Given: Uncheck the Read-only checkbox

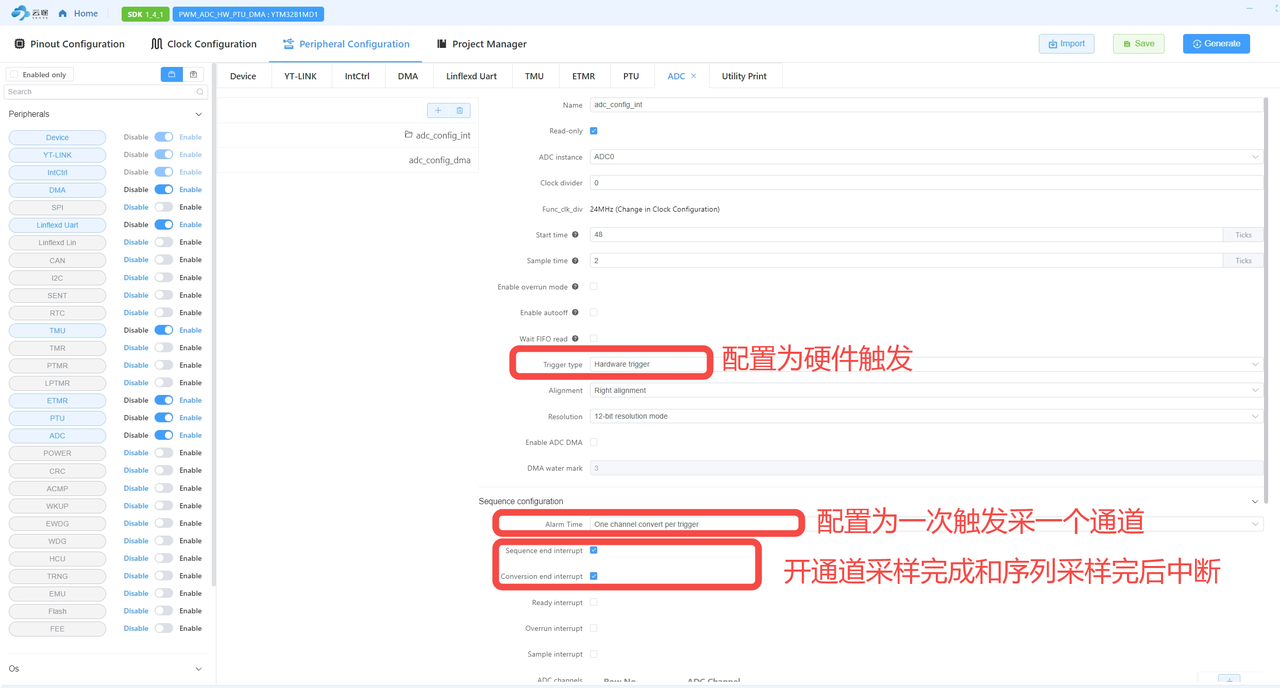Looking at the screenshot, I should tap(594, 131).
